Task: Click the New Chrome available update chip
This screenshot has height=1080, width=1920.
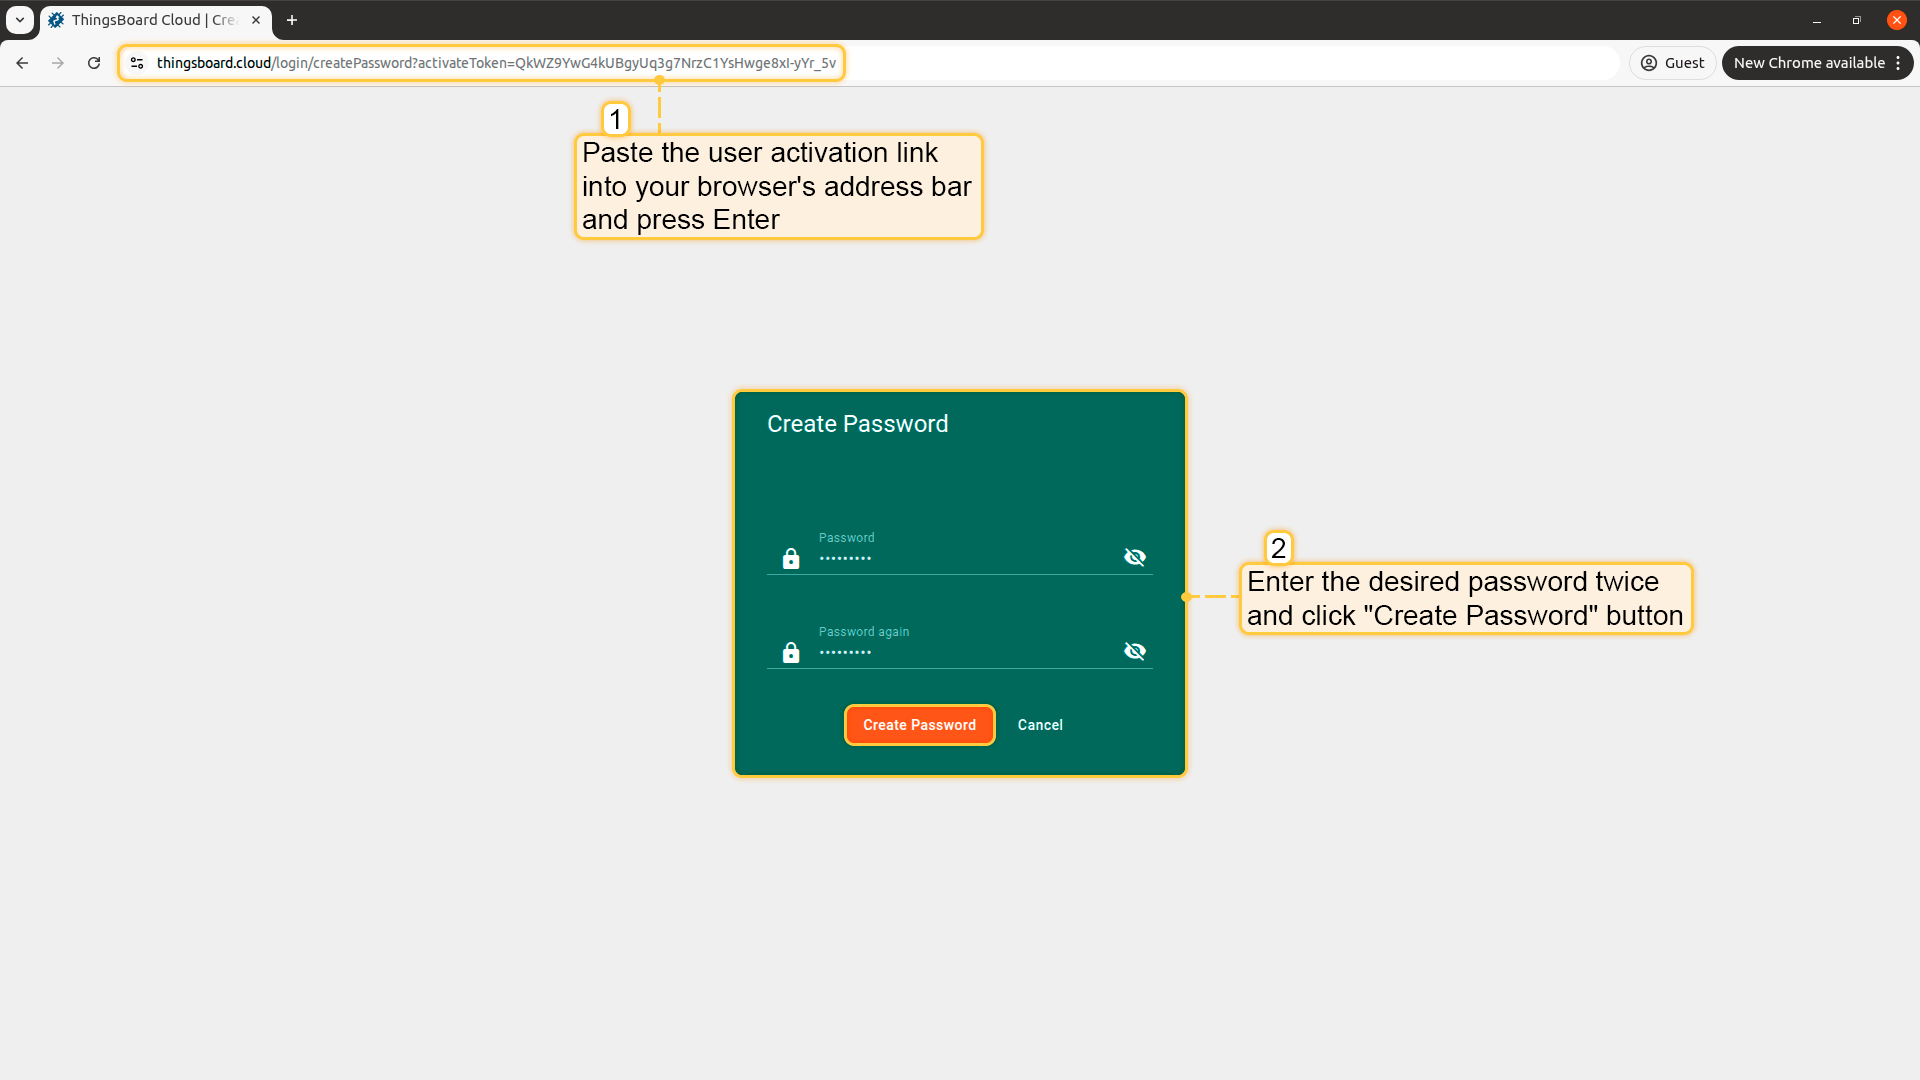Action: coord(1808,63)
